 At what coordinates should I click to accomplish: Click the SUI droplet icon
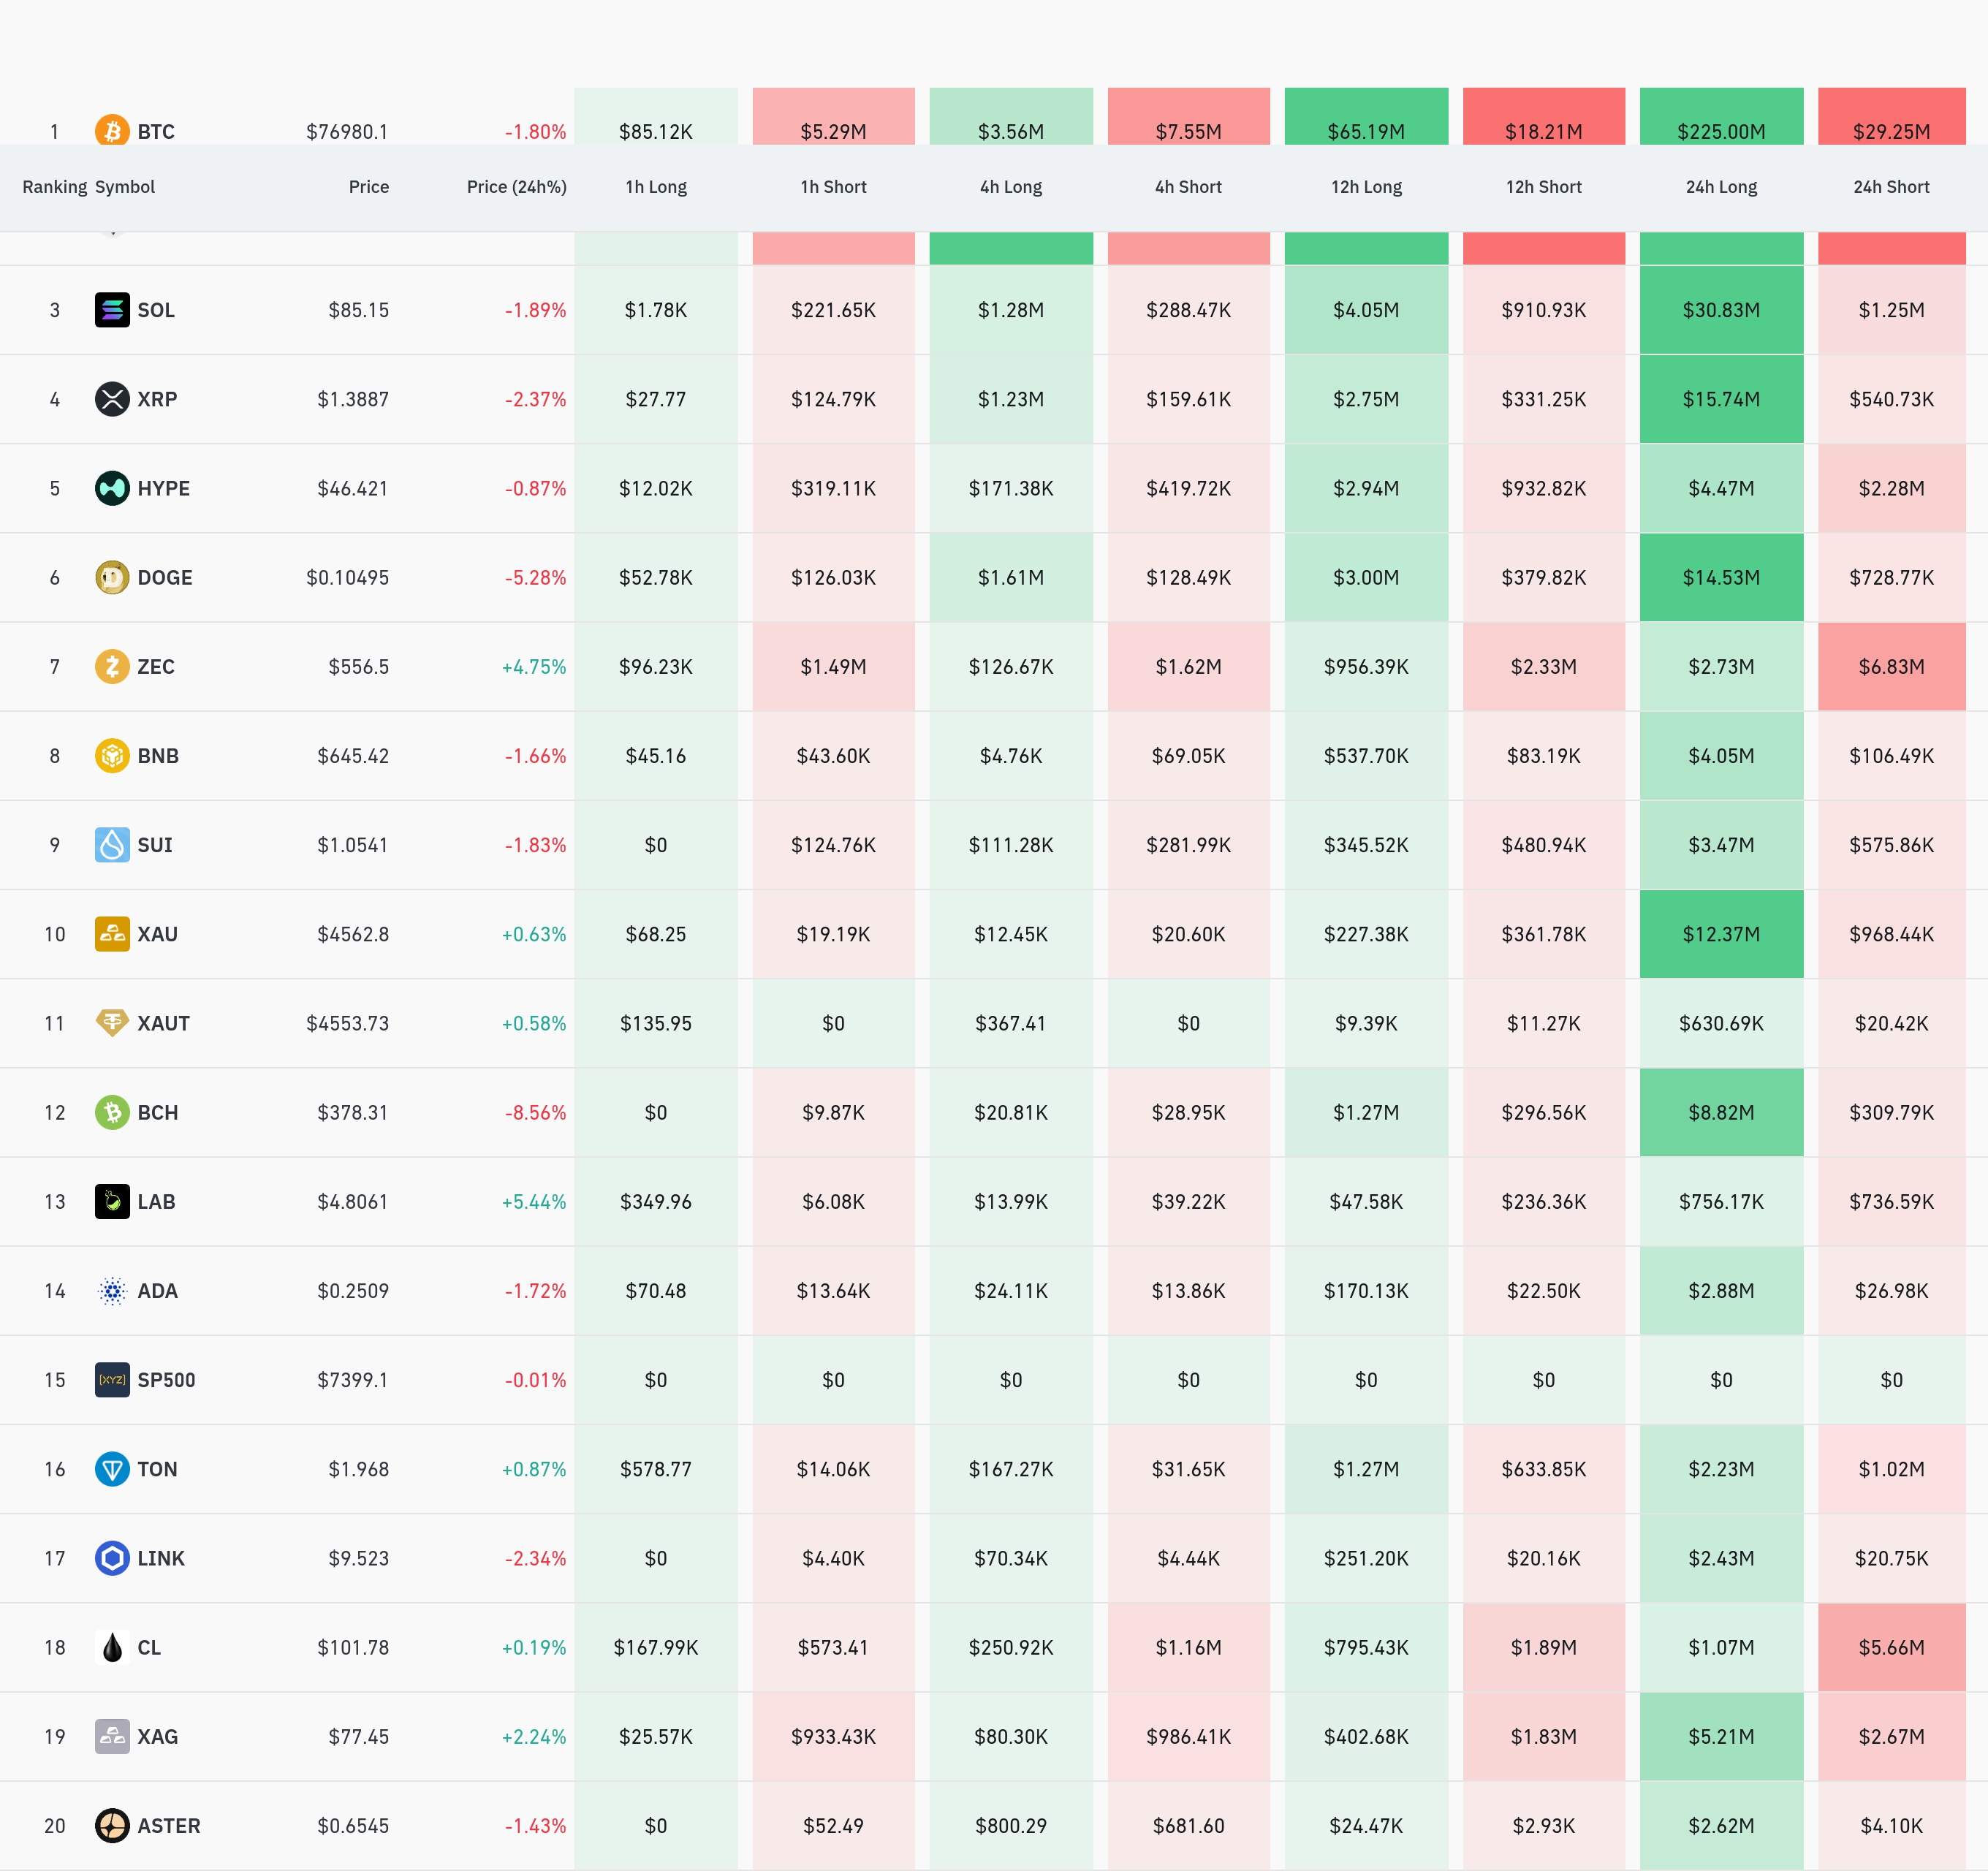[x=112, y=845]
